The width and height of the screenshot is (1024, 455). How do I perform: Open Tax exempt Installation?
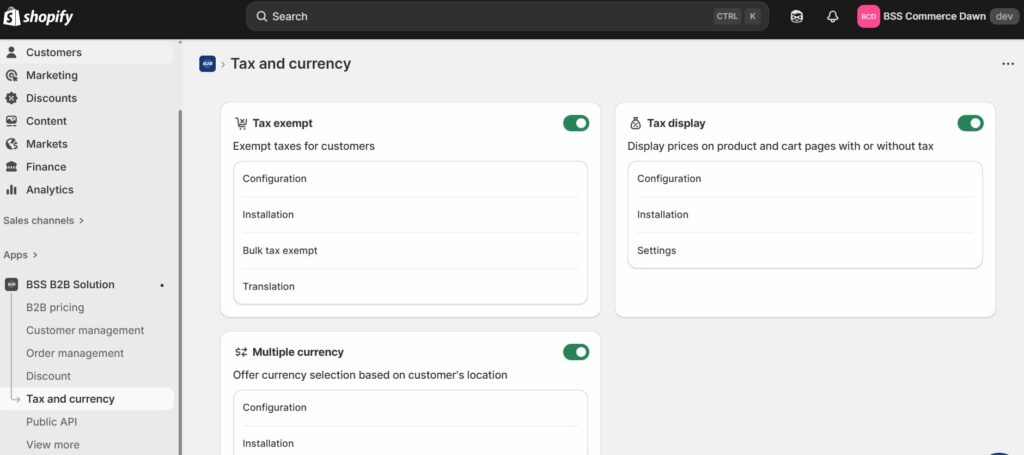[x=410, y=215]
